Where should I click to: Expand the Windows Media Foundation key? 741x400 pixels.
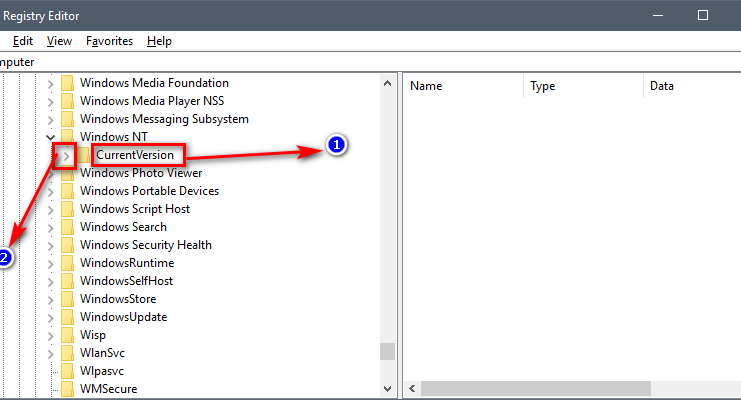(x=51, y=84)
